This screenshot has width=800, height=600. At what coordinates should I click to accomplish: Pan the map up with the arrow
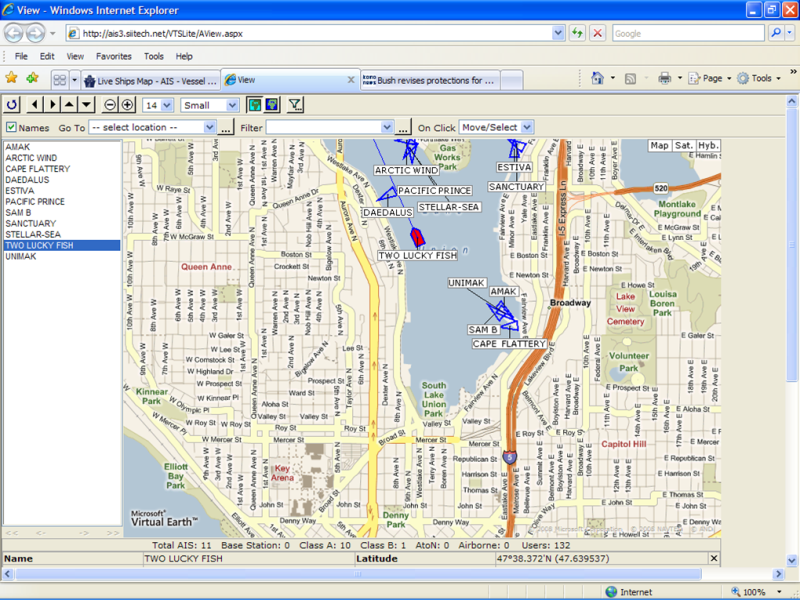click(69, 105)
